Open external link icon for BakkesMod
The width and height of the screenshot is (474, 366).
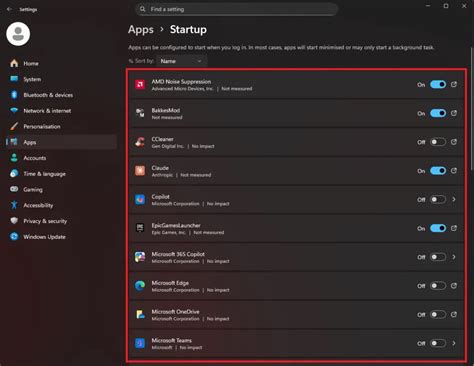[x=454, y=113]
